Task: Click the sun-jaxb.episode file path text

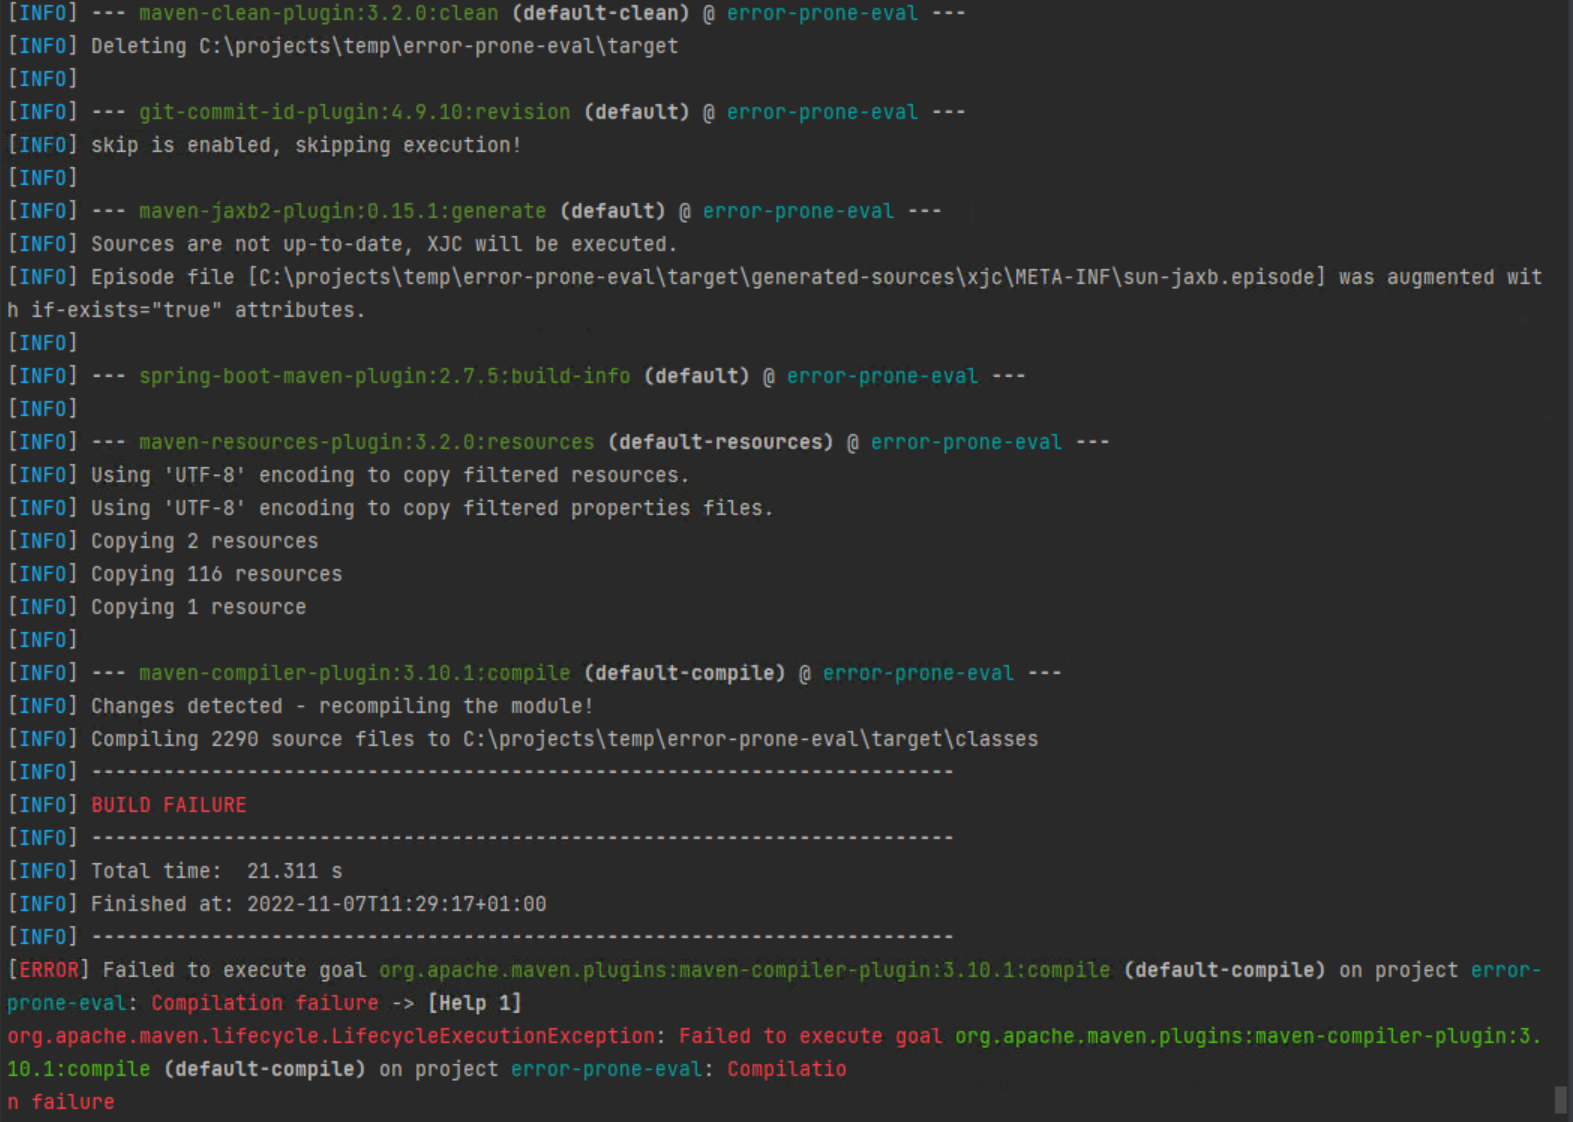Action: click(787, 277)
